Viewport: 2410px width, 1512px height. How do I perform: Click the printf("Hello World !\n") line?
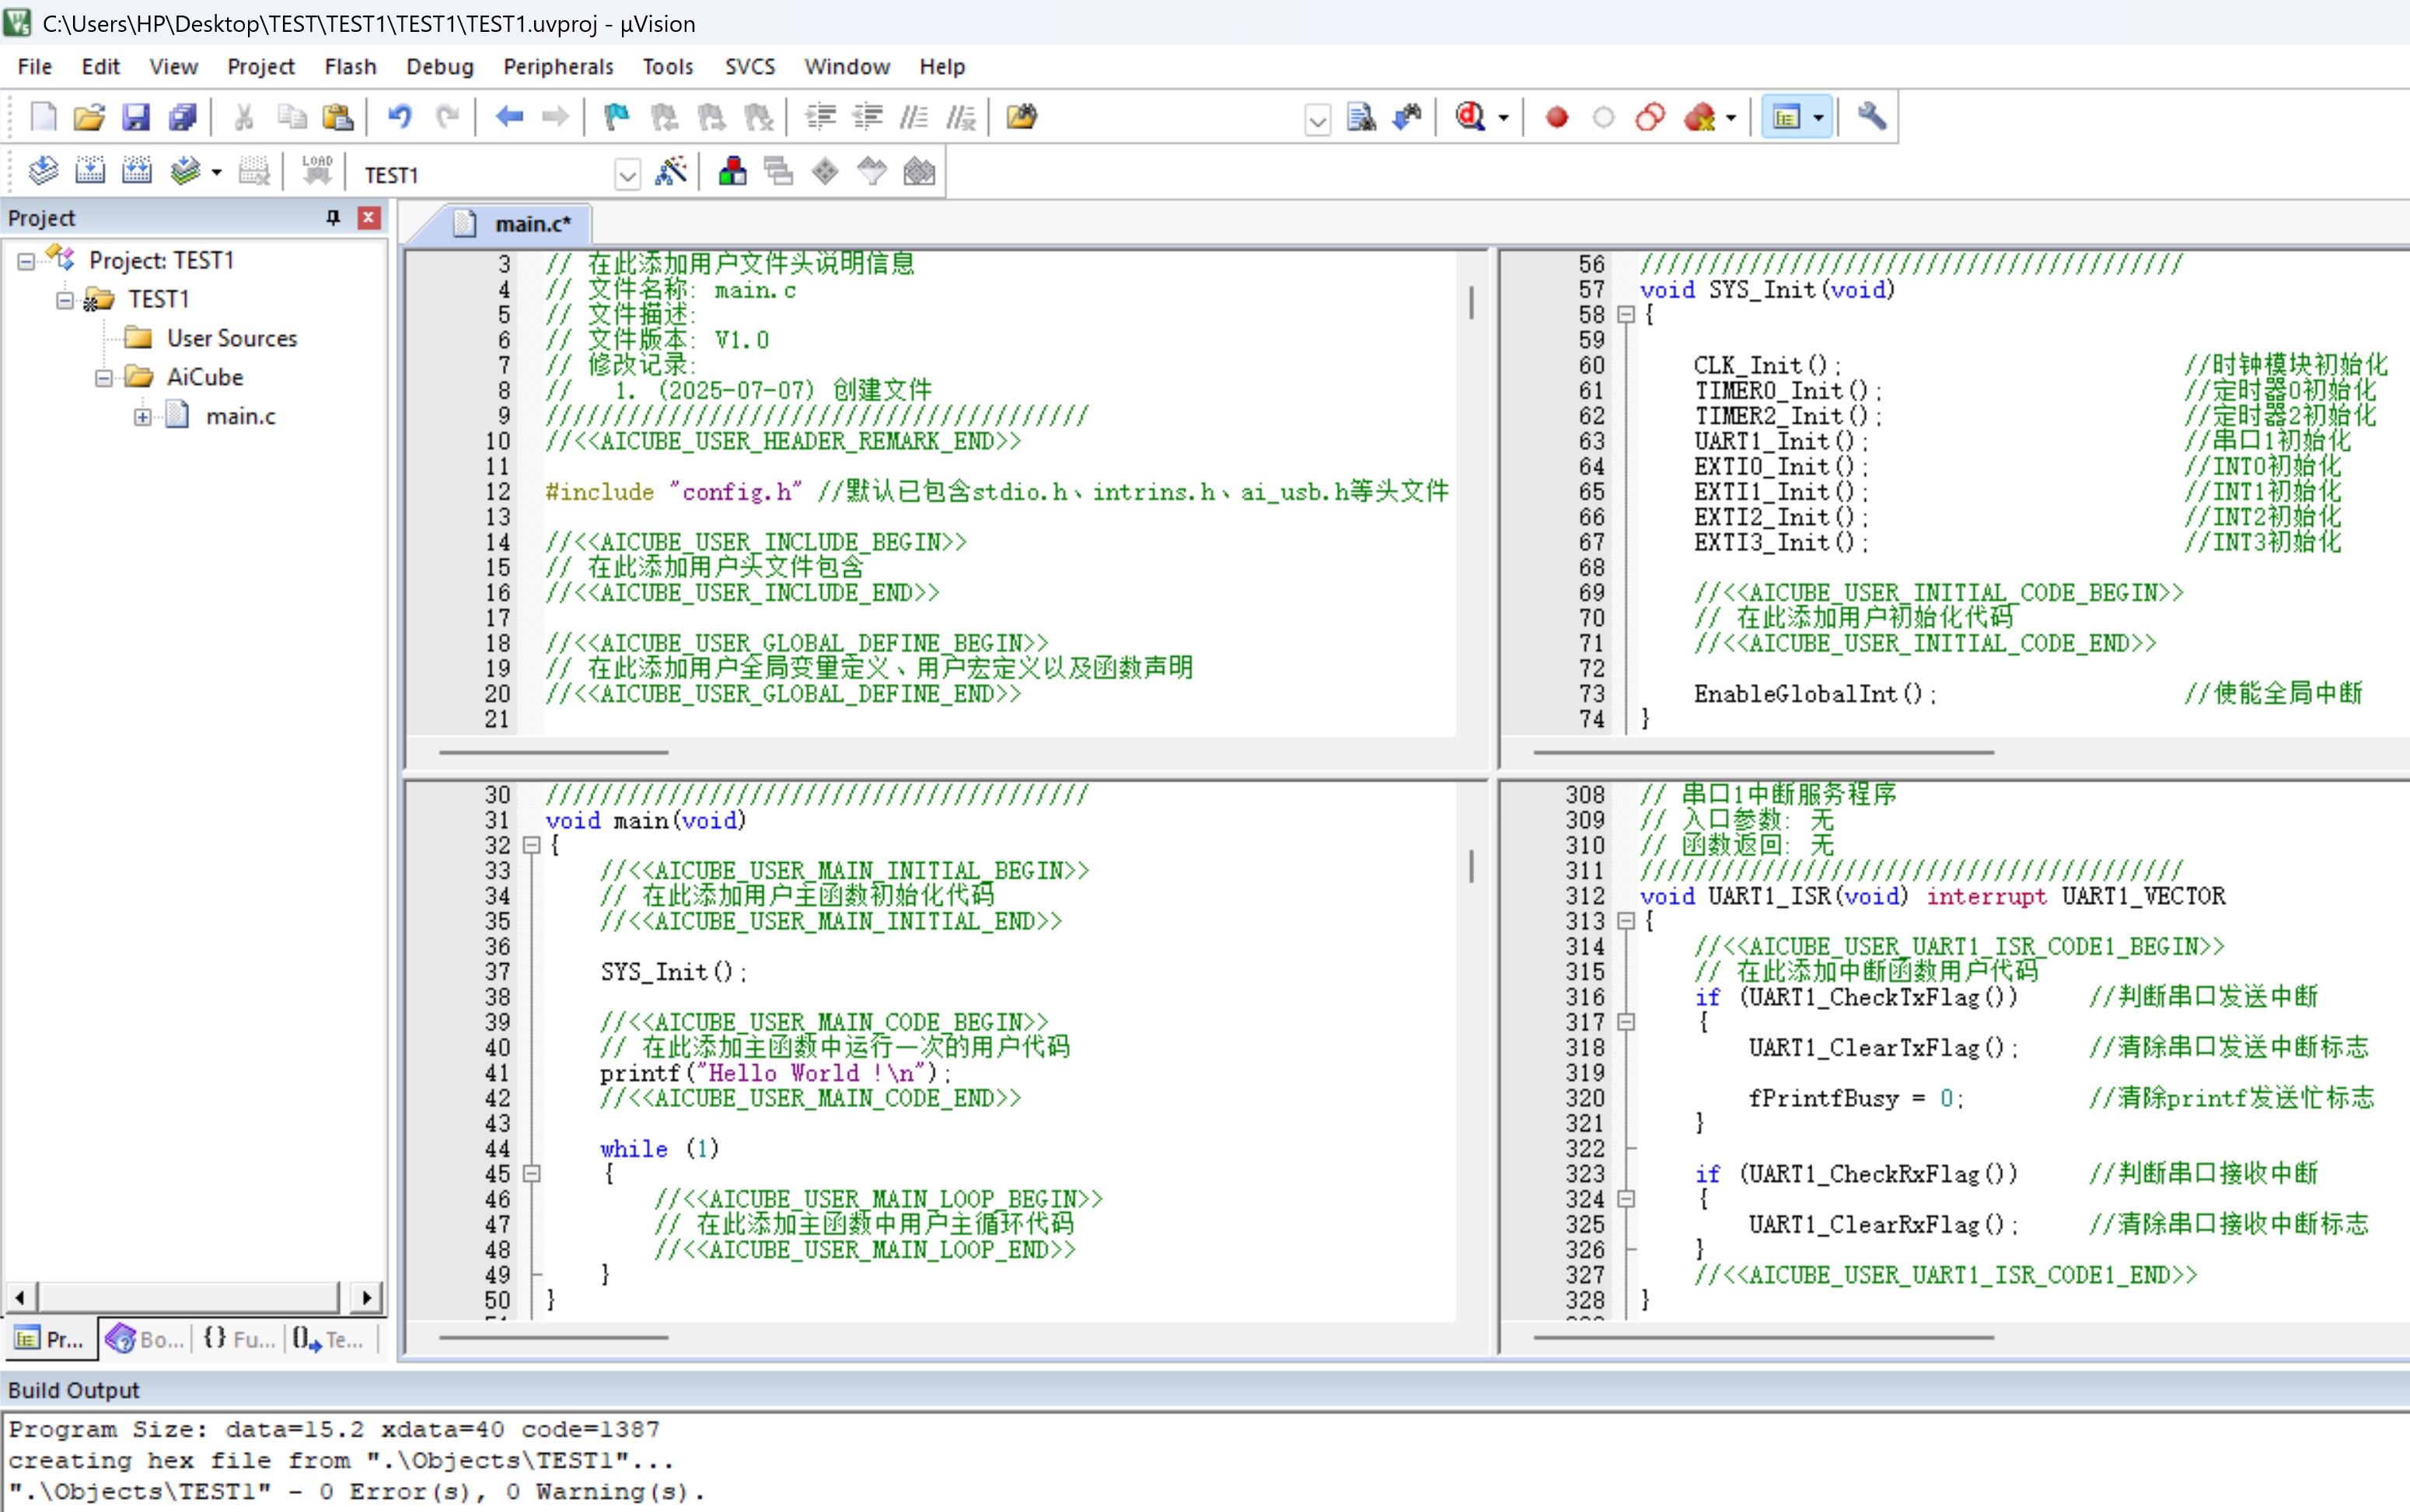point(775,1073)
